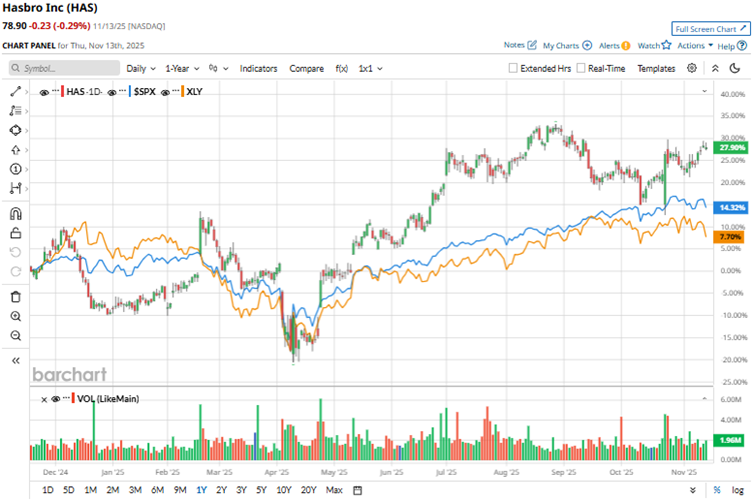Open the Fibonacci retracement tools
This screenshot has width=752, height=500.
point(15,111)
